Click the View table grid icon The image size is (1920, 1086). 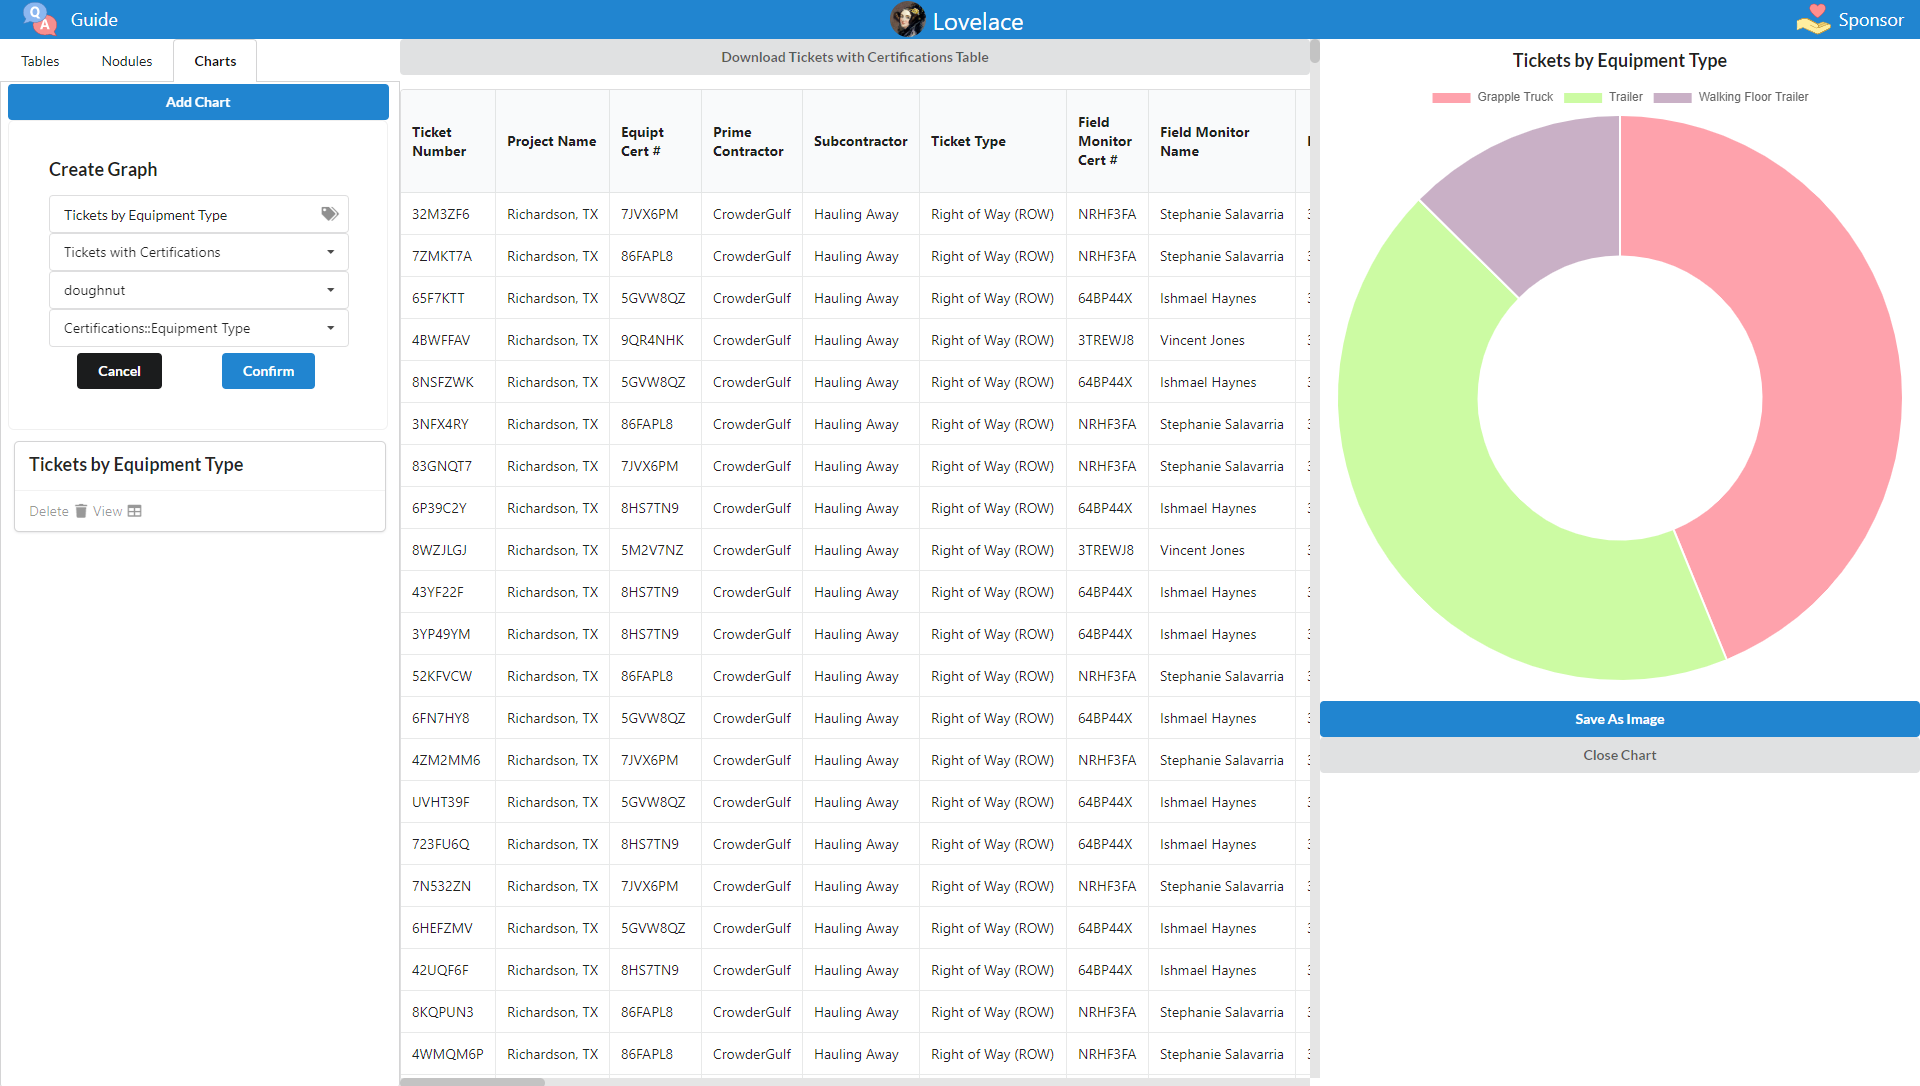tap(135, 511)
